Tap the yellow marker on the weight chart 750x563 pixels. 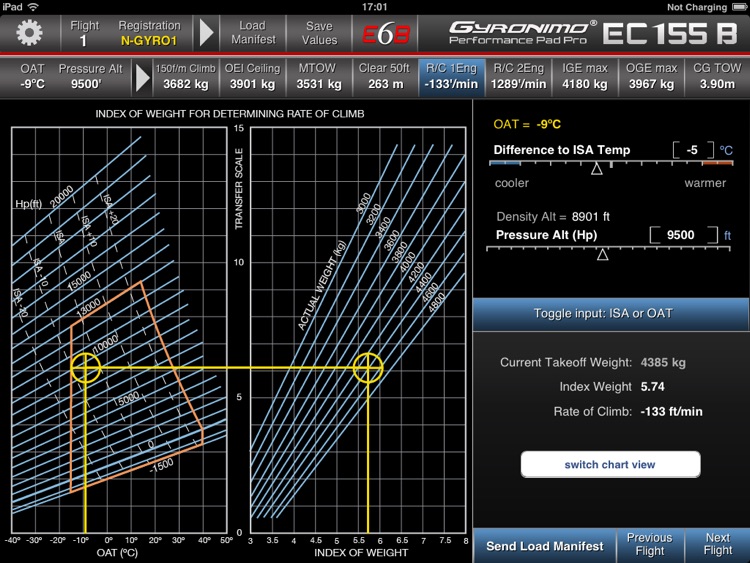click(368, 368)
